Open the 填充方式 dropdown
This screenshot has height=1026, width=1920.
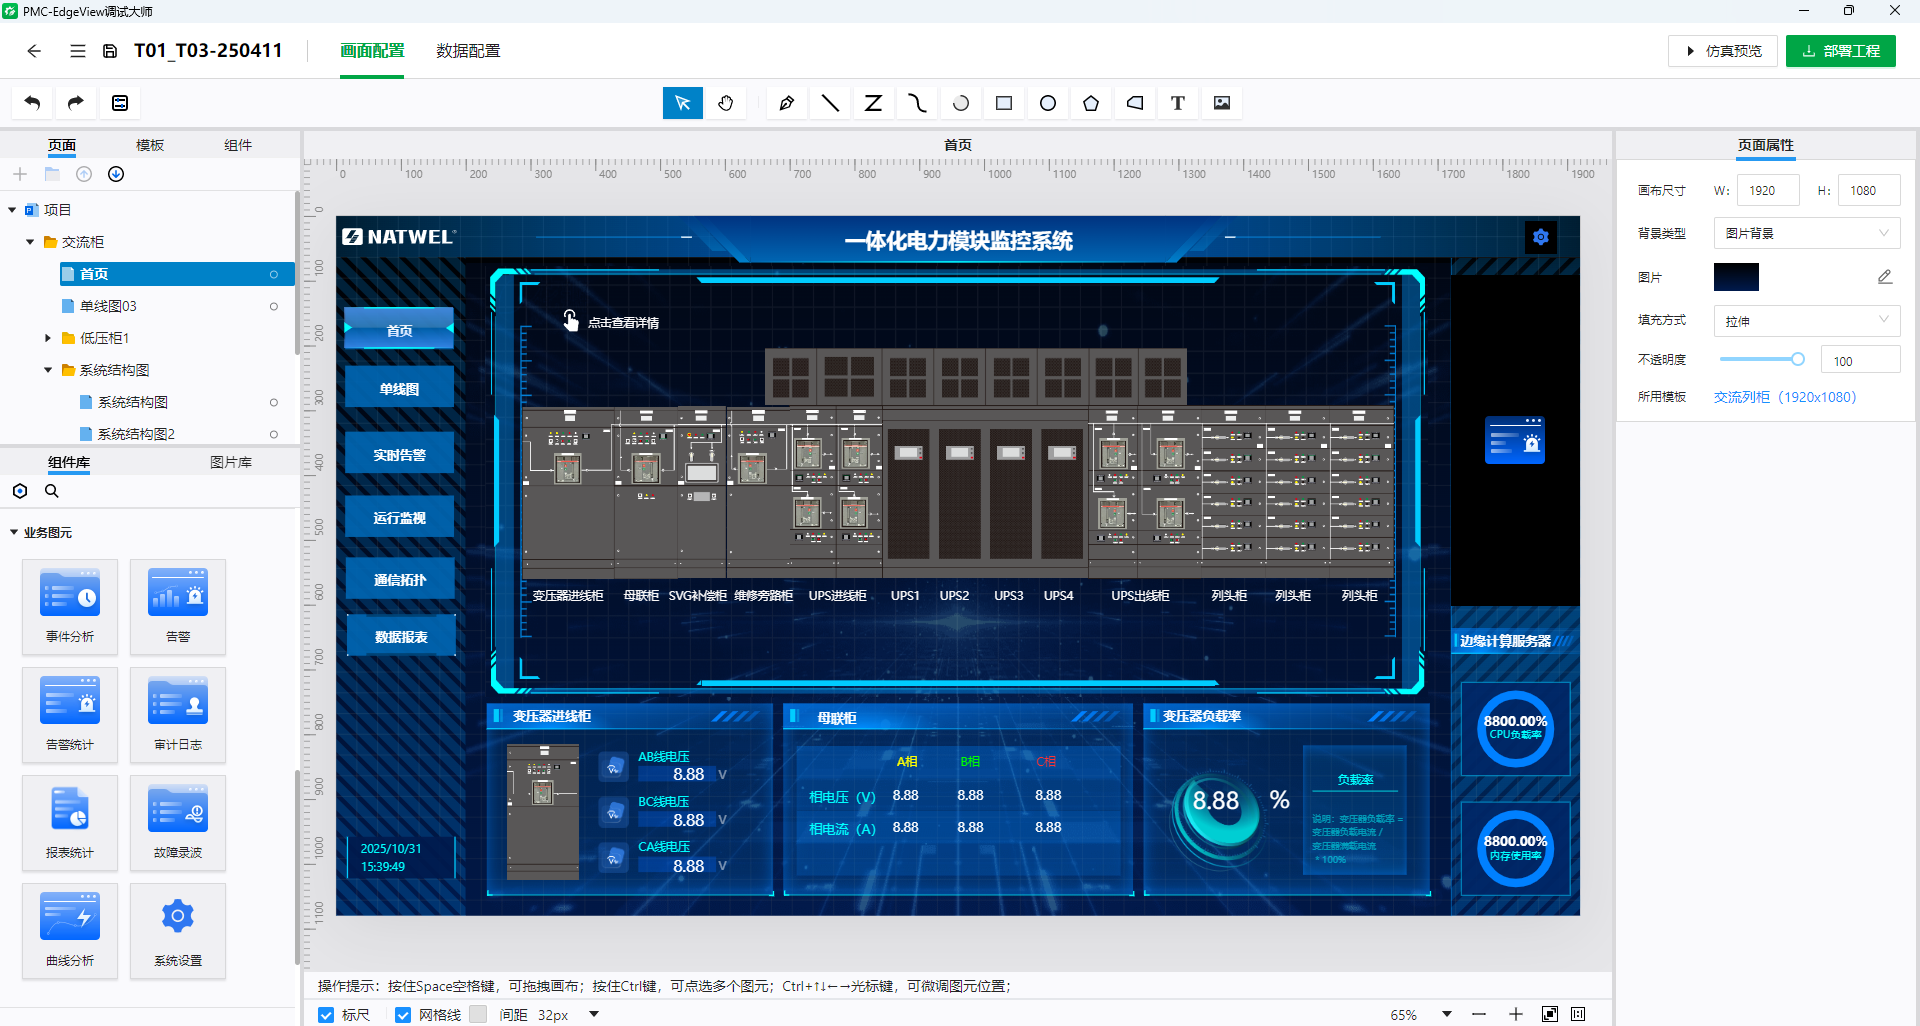1806,321
